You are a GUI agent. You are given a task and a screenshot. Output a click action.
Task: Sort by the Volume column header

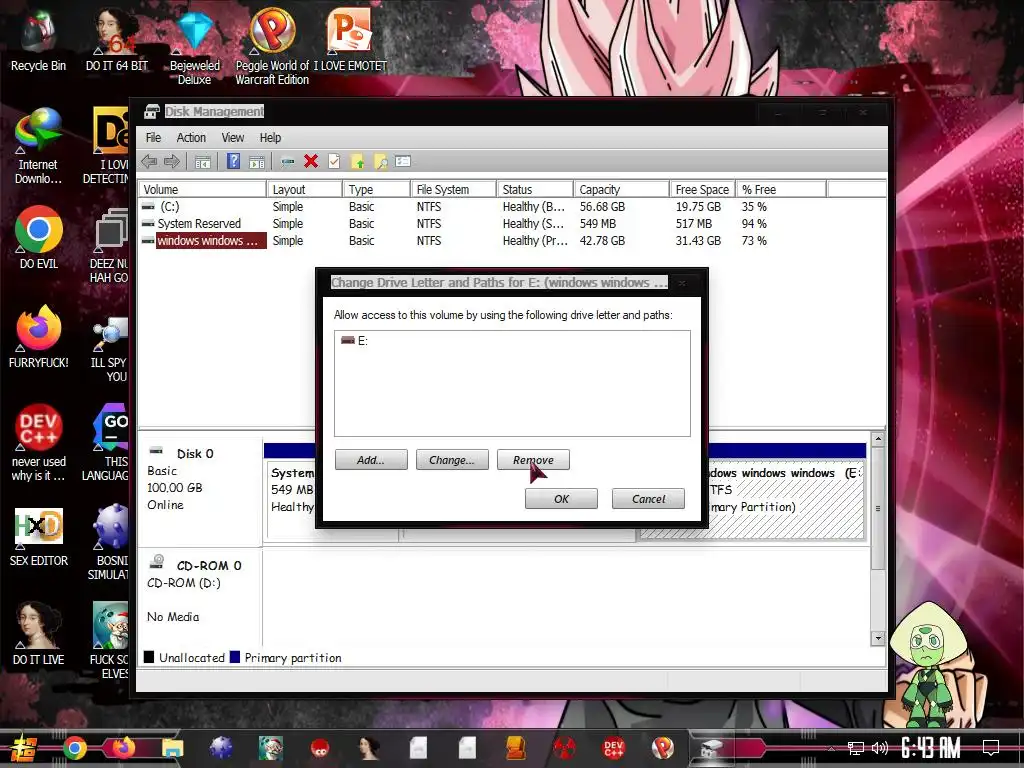click(202, 189)
